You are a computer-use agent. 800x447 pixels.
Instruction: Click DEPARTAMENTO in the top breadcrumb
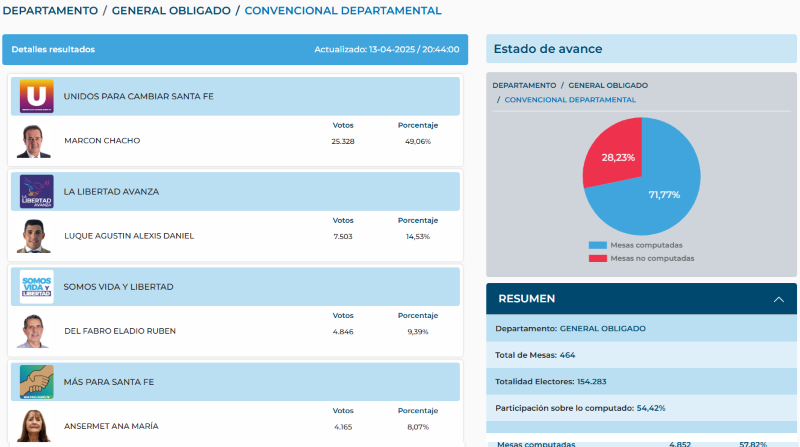50,10
